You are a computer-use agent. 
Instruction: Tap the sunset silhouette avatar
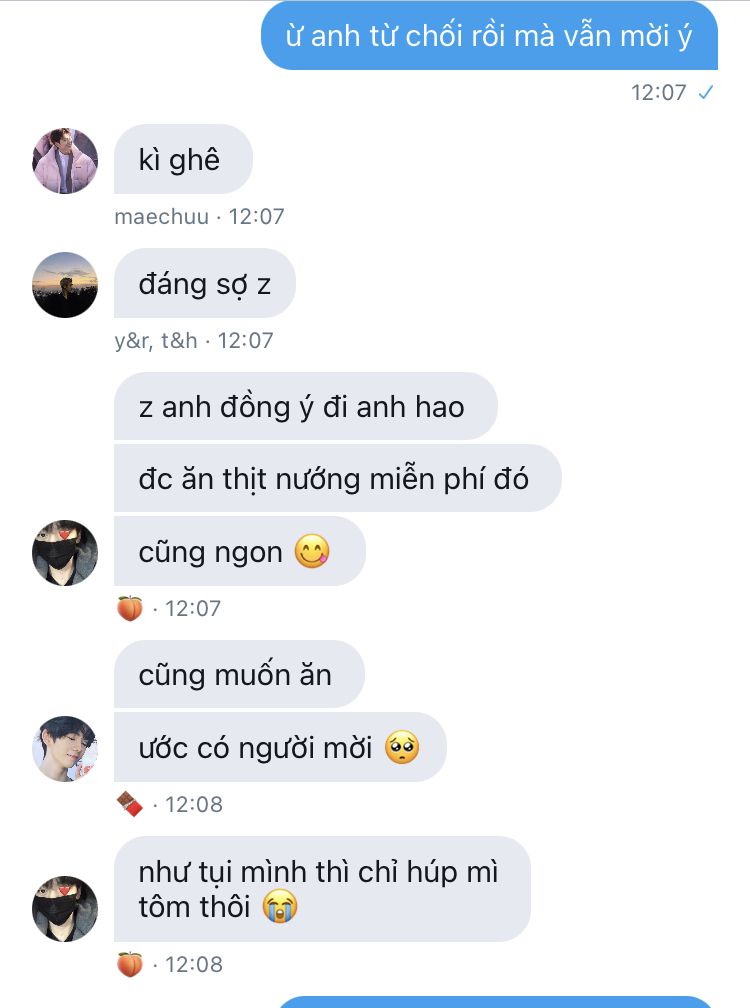click(65, 285)
